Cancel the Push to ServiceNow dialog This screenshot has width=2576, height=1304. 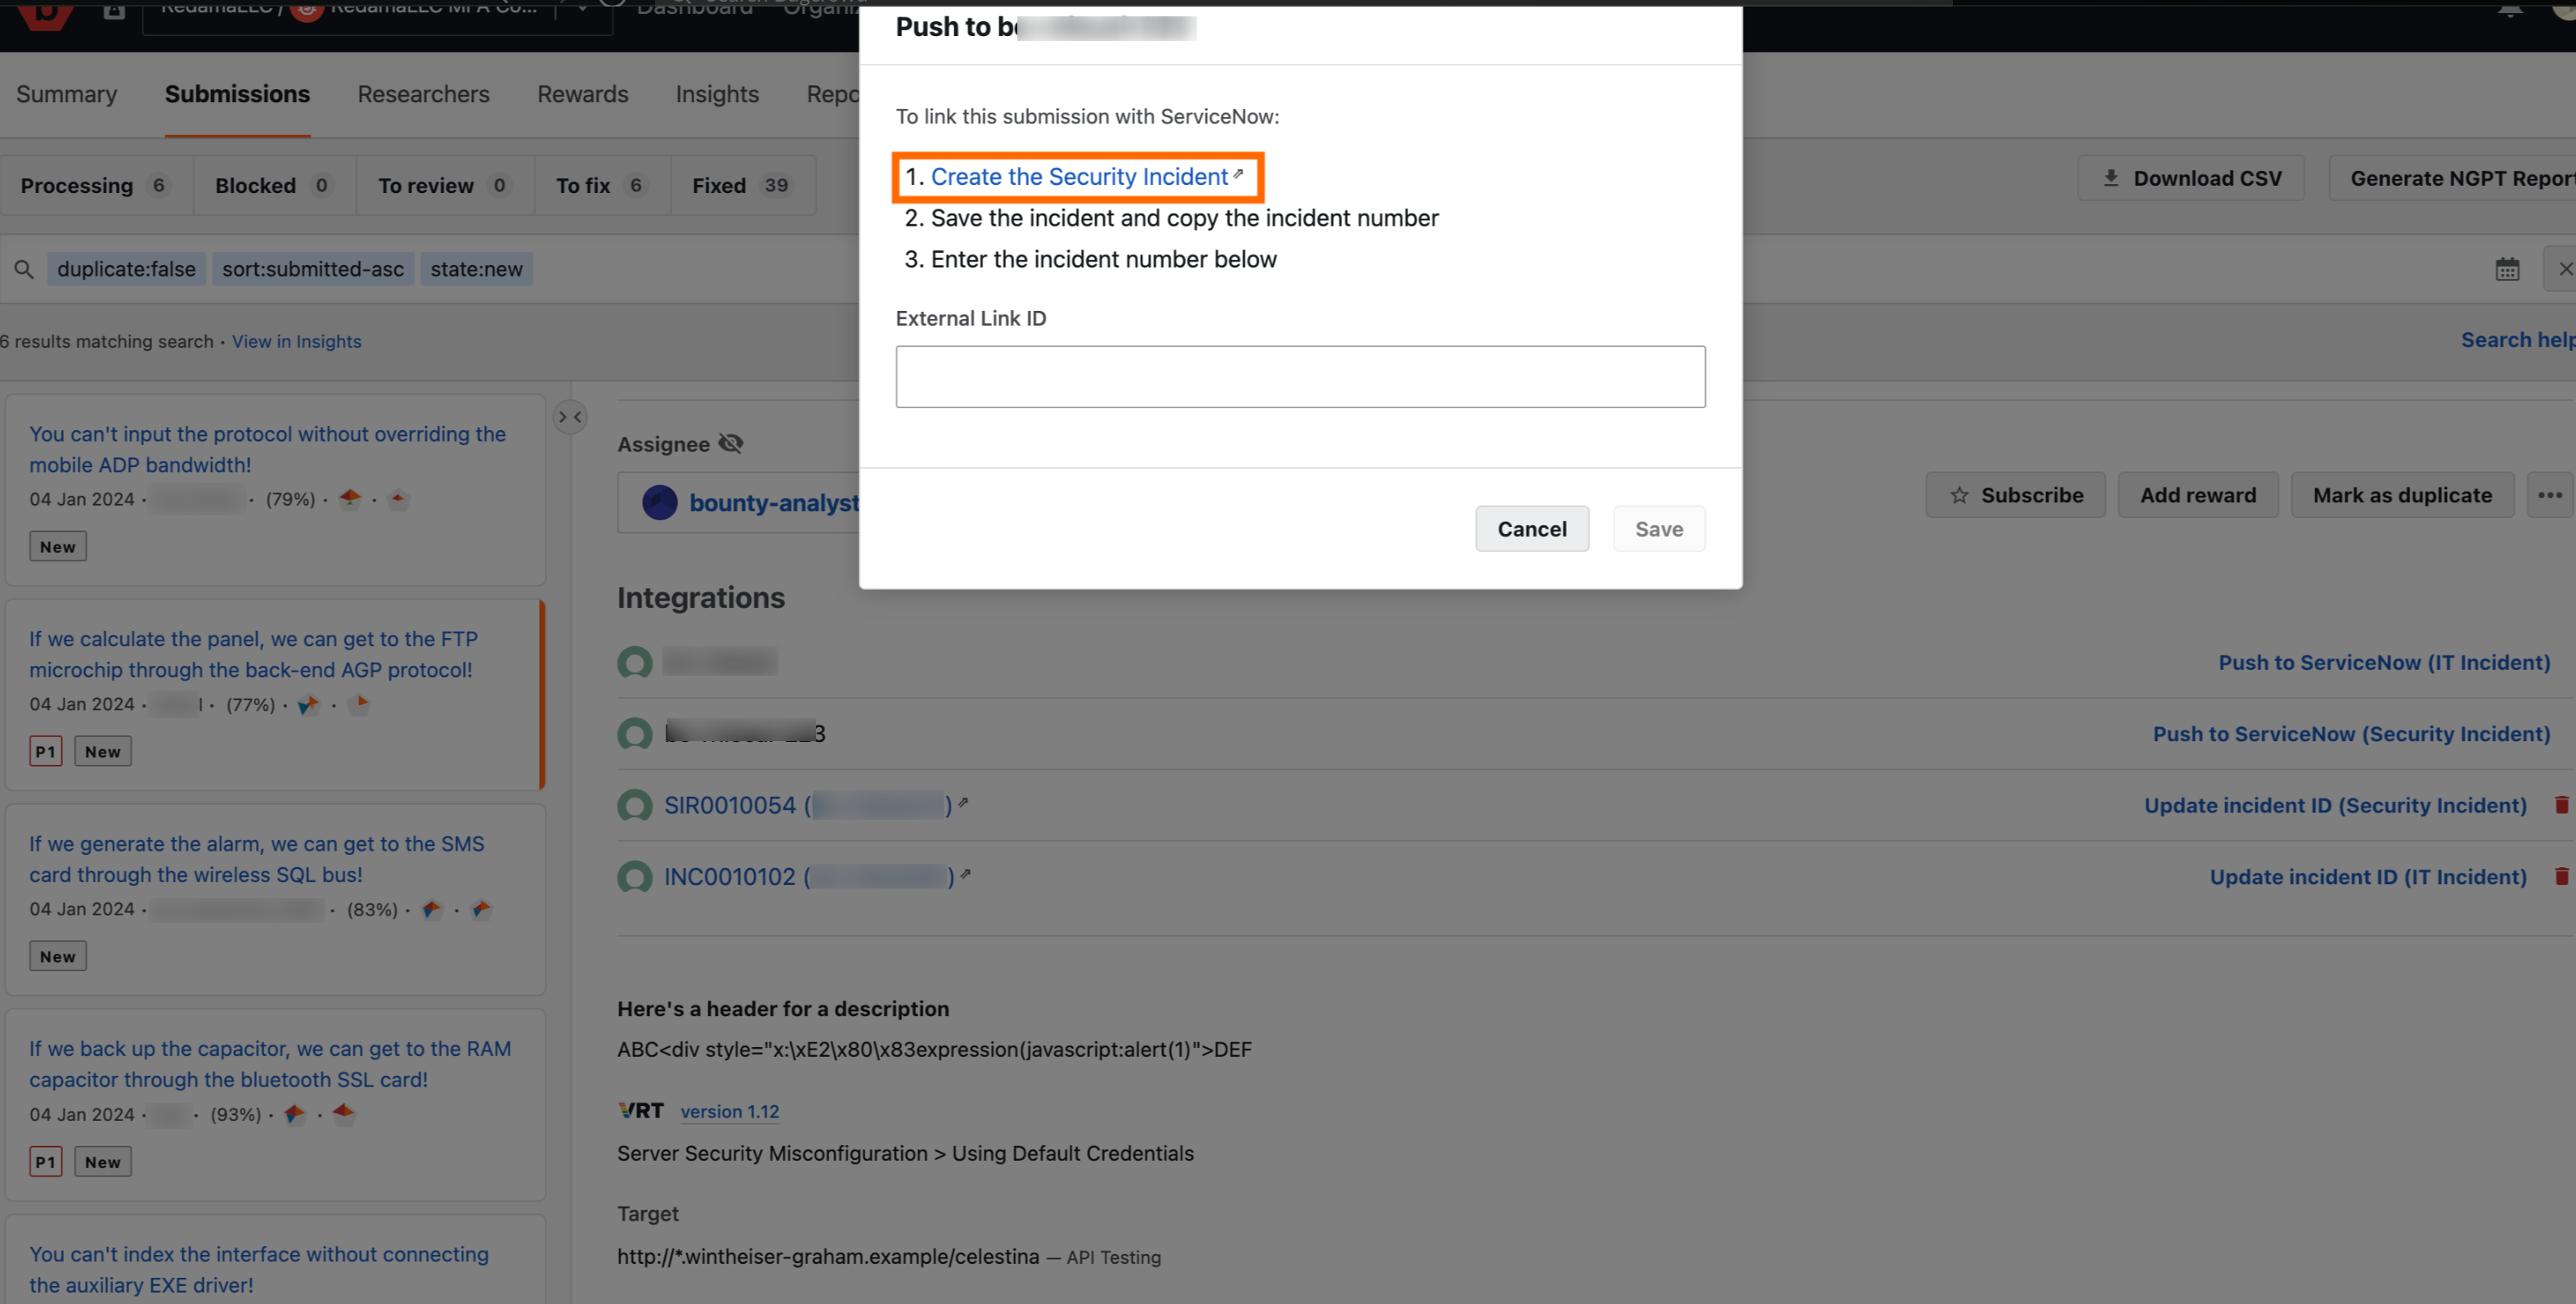pyautogui.click(x=1532, y=529)
